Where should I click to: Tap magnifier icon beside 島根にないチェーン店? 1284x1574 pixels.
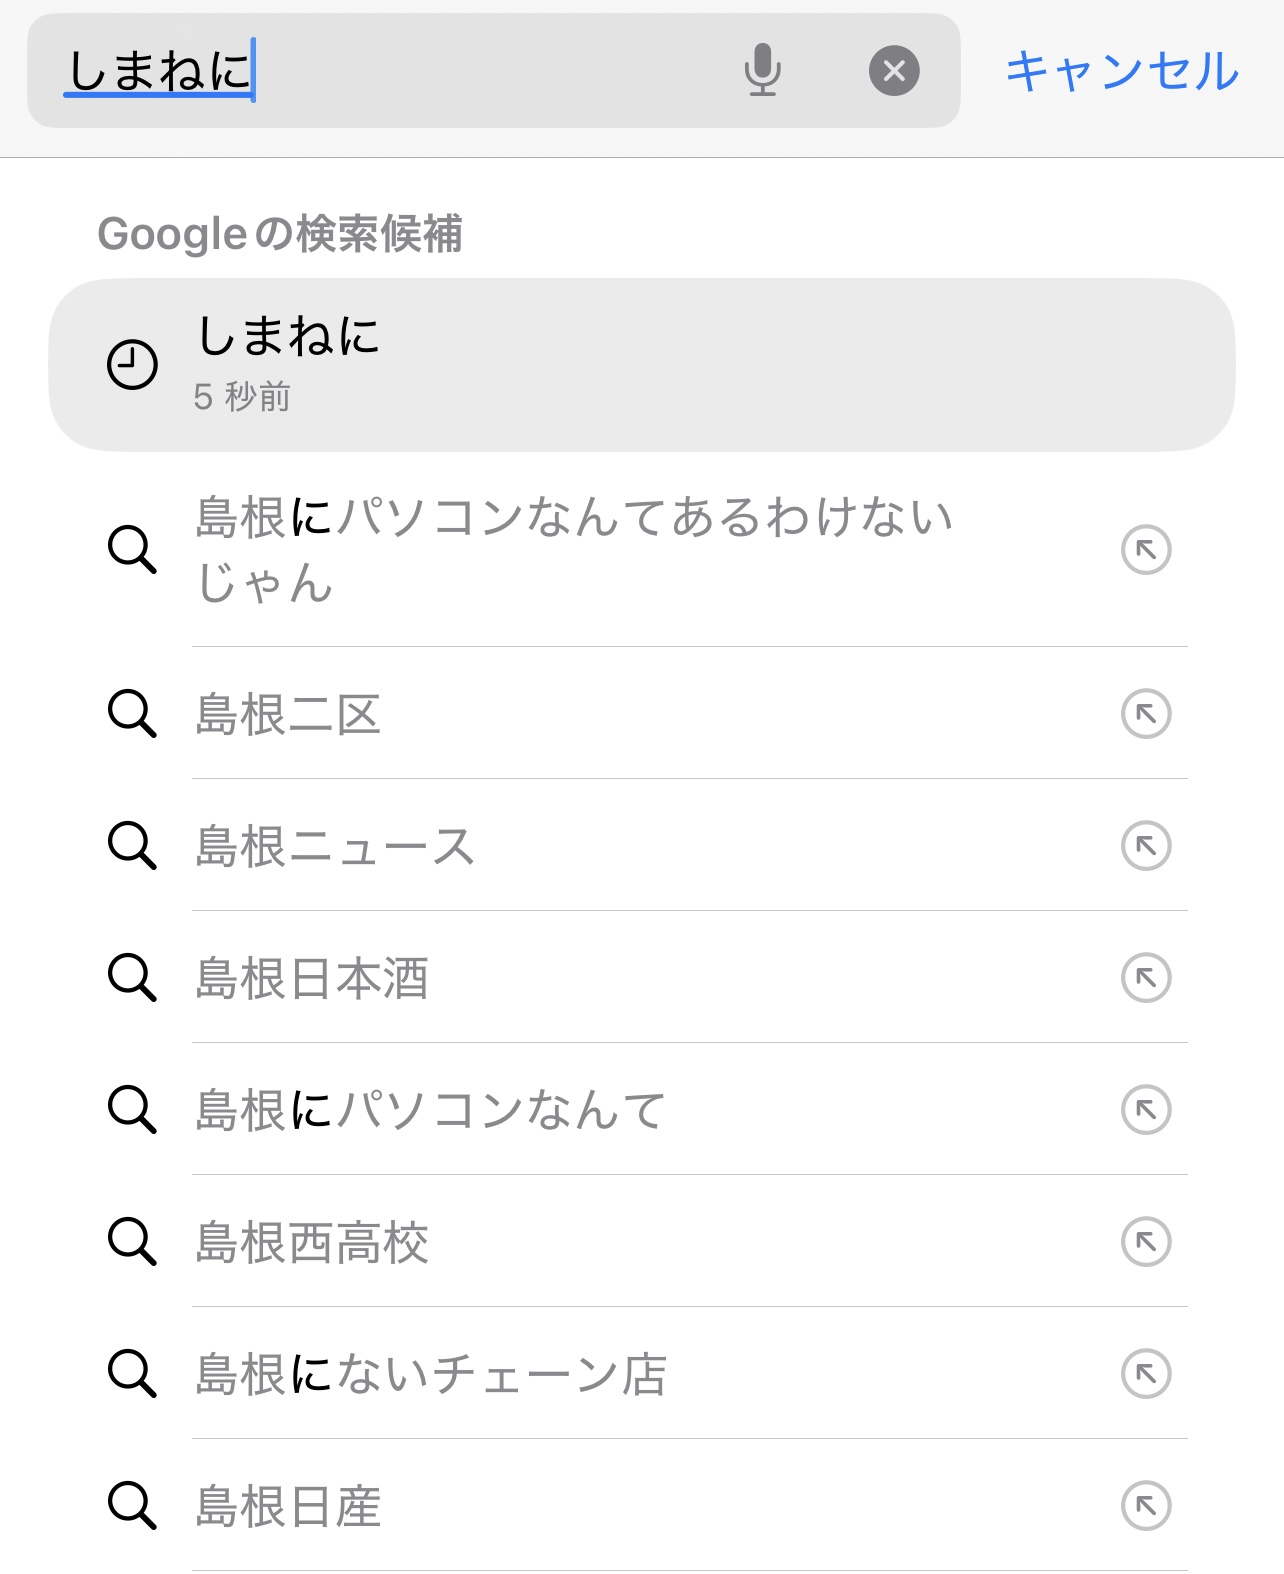pos(132,1373)
